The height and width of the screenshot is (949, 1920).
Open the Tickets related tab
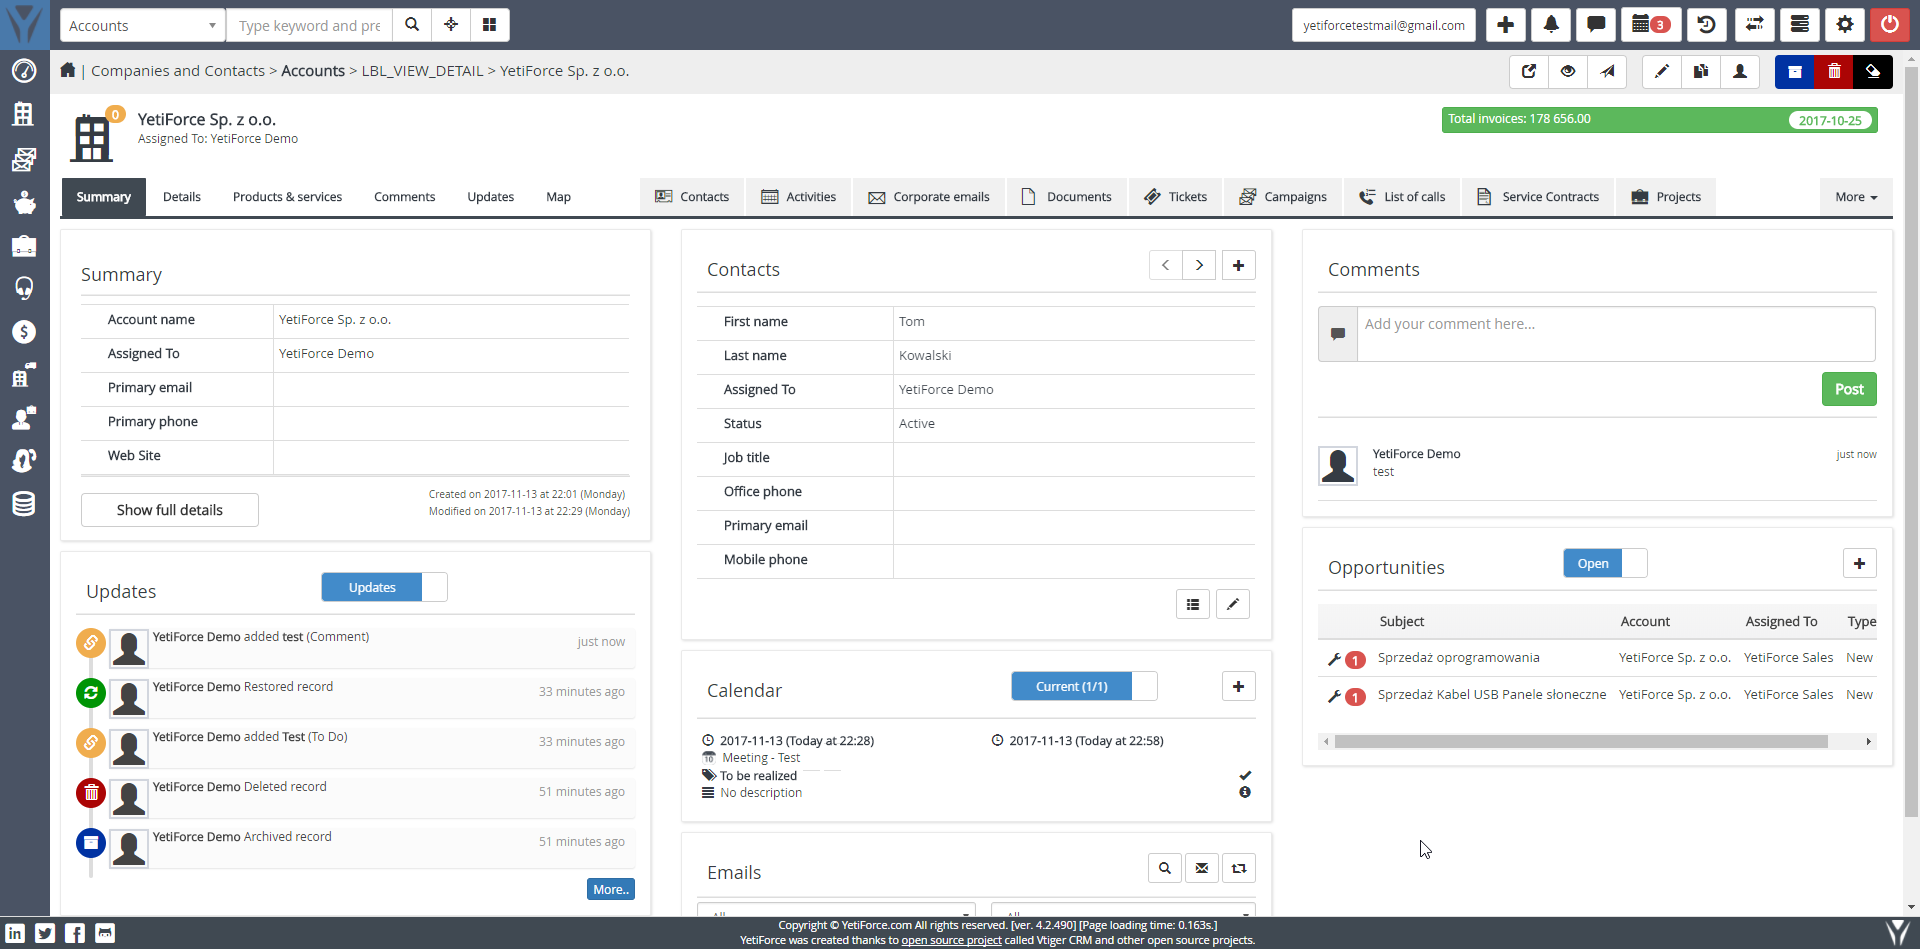click(1175, 197)
